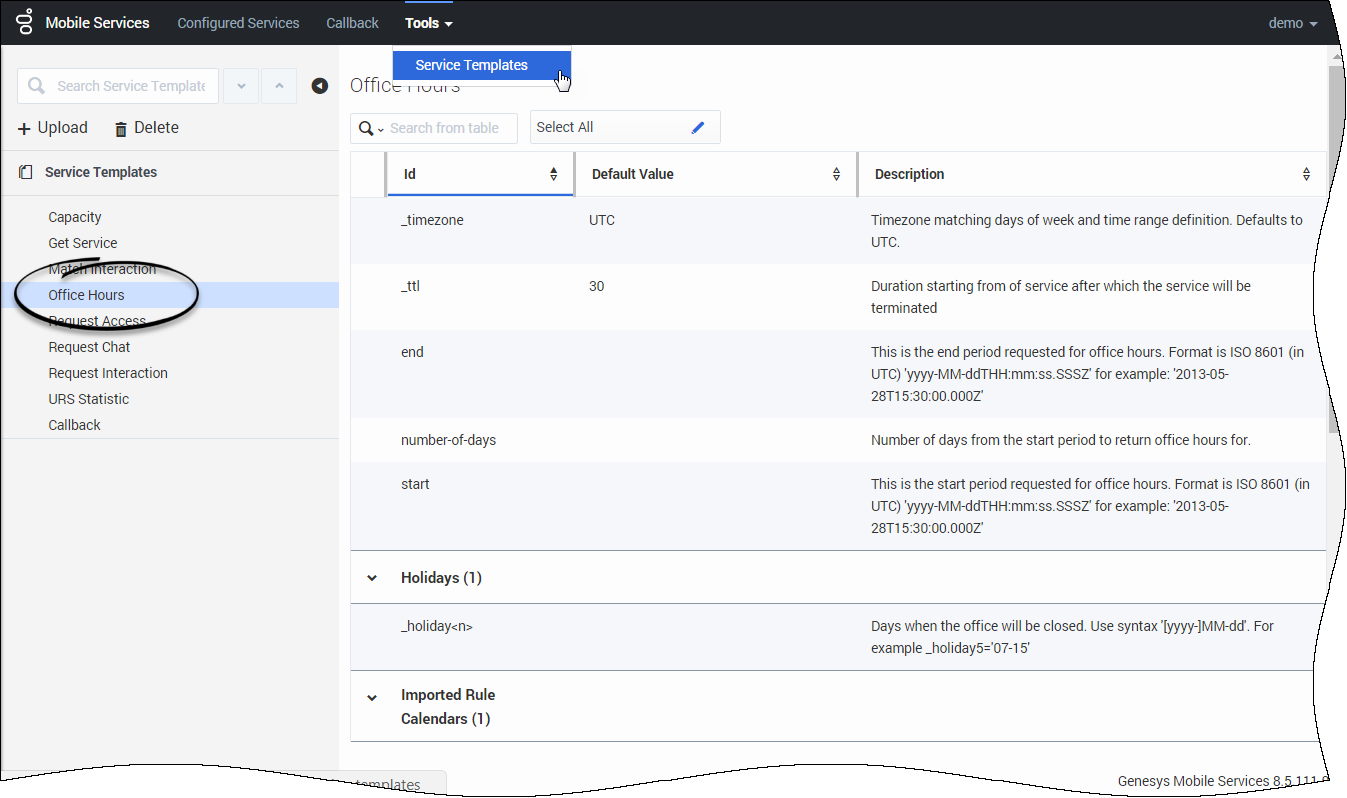The height and width of the screenshot is (798, 1347).
Task: Click the Delete button
Action: tap(146, 128)
